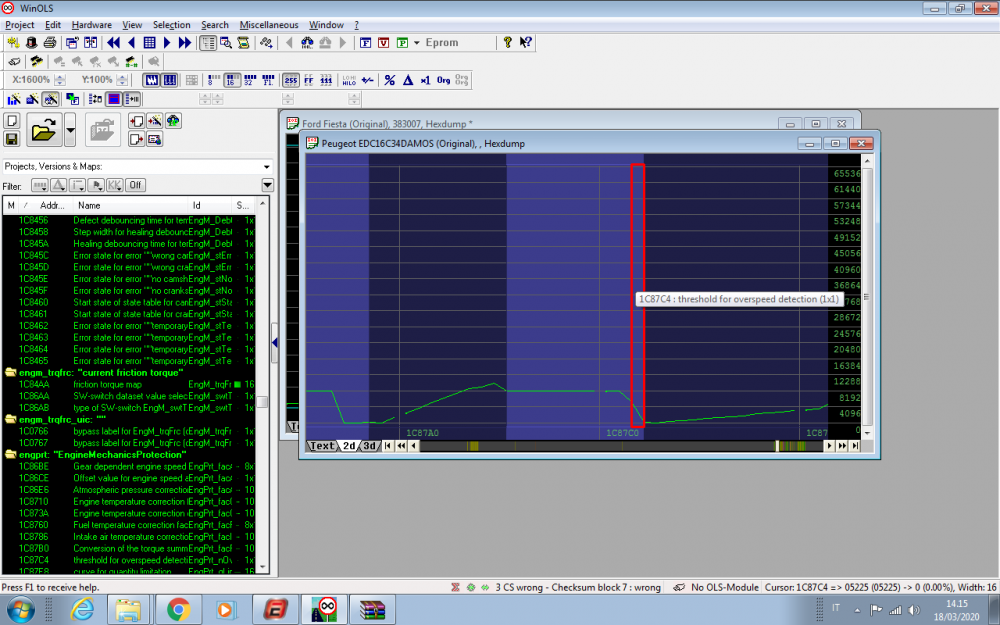Click the Y zoom 100% stepper

pos(122,80)
